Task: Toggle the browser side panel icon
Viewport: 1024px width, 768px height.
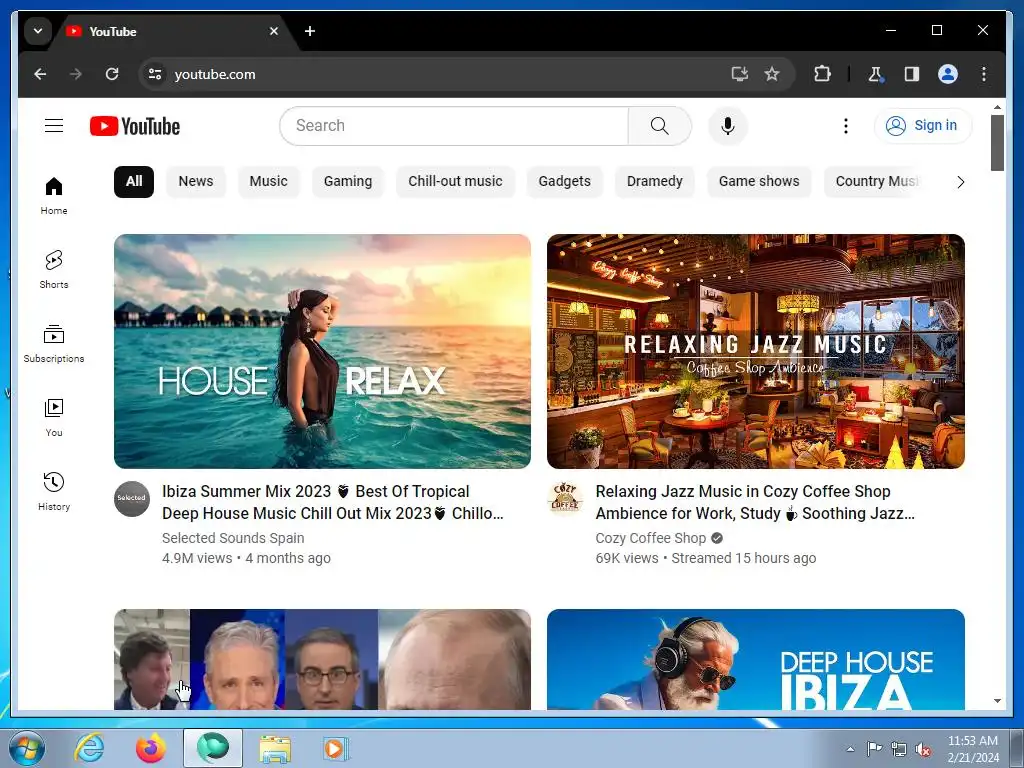Action: point(912,74)
